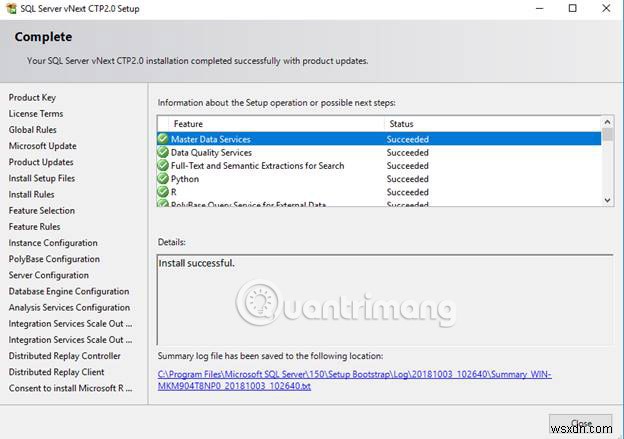Click Install Rules step in sidebar
The width and height of the screenshot is (624, 439).
(x=31, y=194)
